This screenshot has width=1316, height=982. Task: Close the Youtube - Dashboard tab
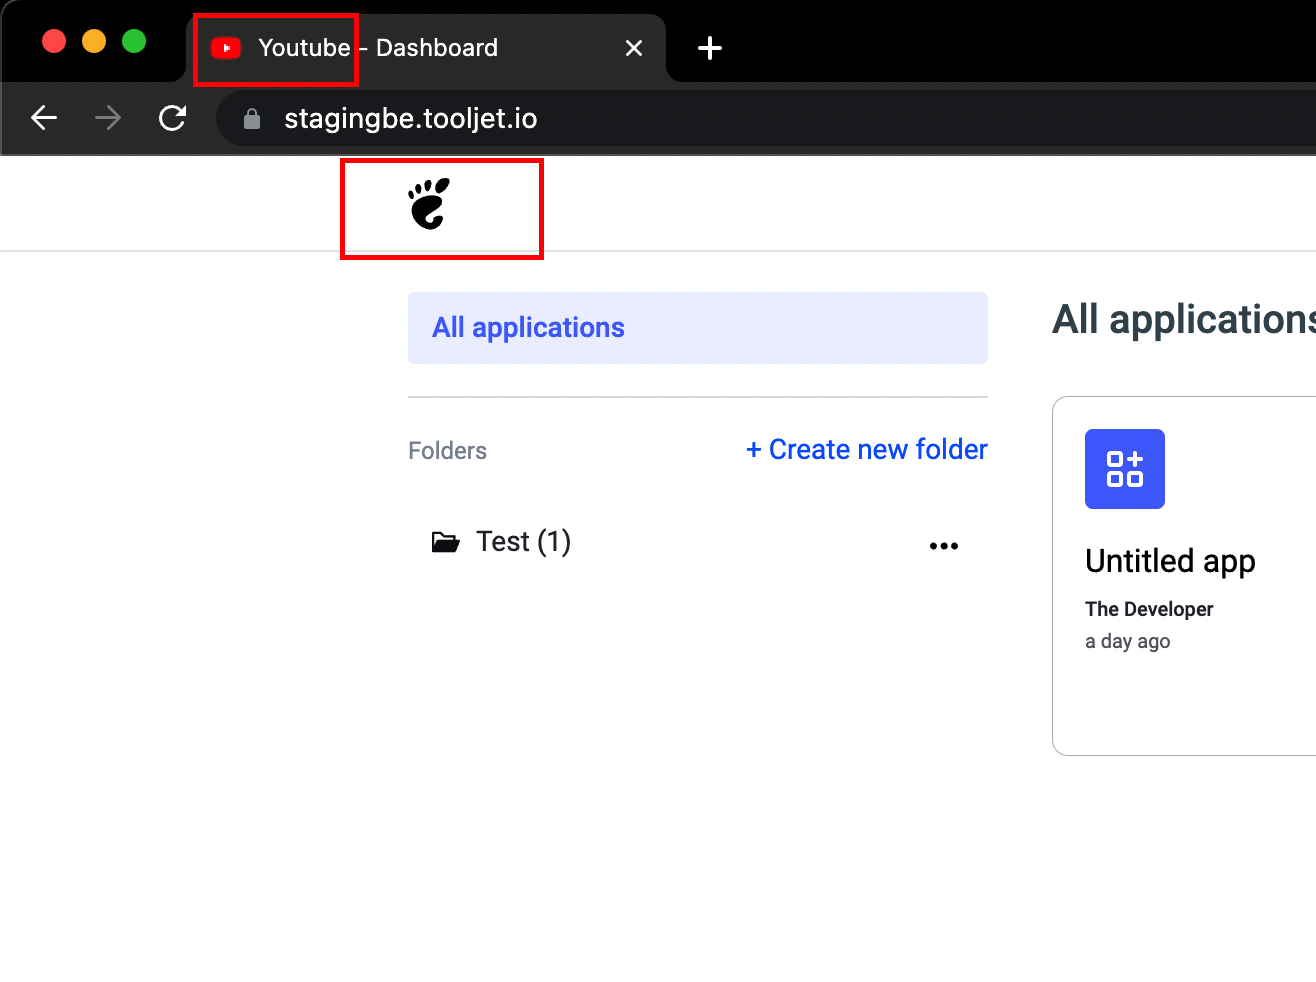[x=634, y=48]
